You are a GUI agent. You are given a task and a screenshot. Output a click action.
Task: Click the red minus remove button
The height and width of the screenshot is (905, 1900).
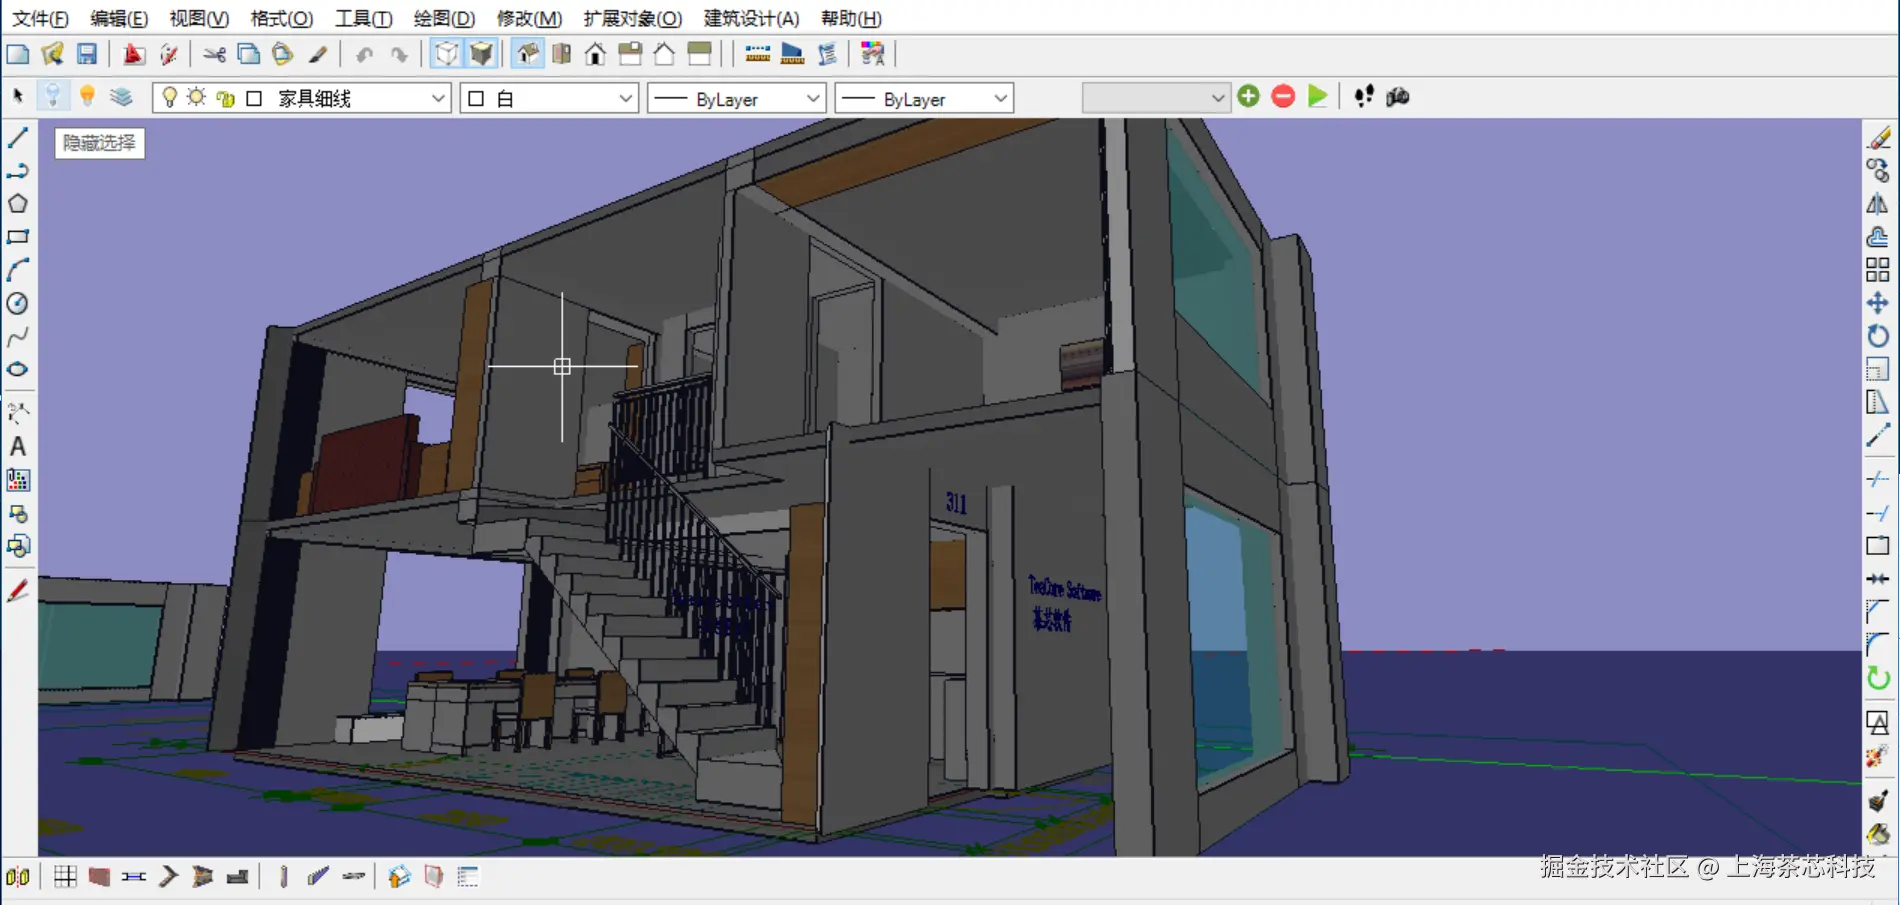pos(1283,96)
